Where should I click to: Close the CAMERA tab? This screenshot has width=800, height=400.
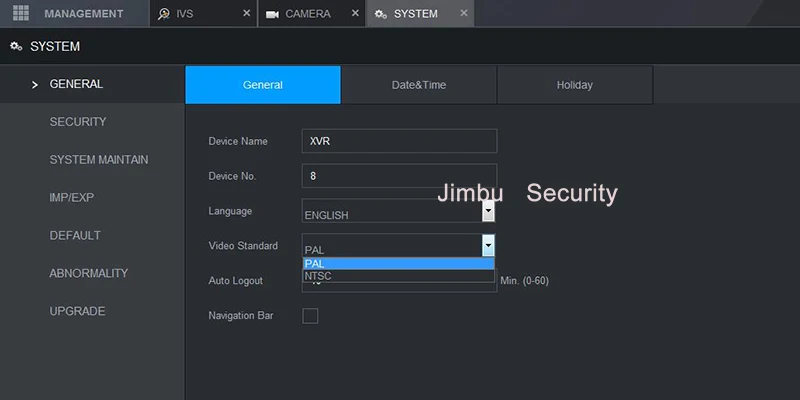355,13
